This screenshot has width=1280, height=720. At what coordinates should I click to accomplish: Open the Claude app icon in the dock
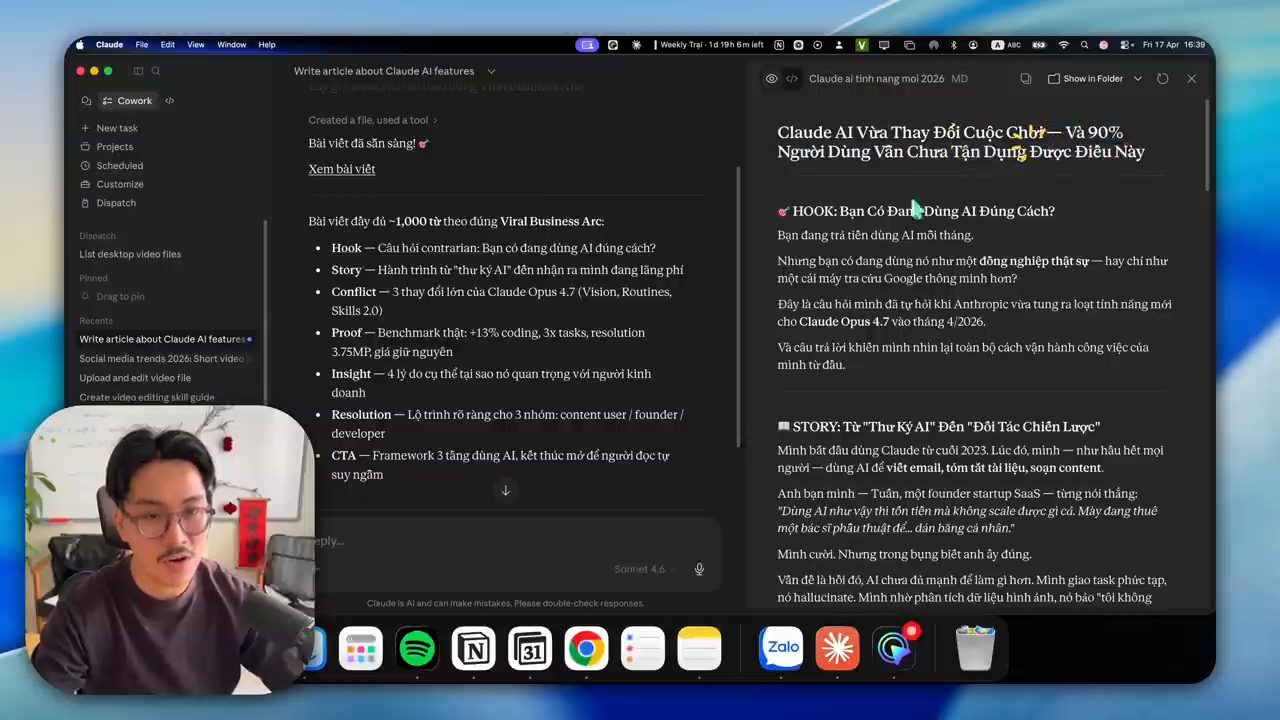tap(837, 649)
